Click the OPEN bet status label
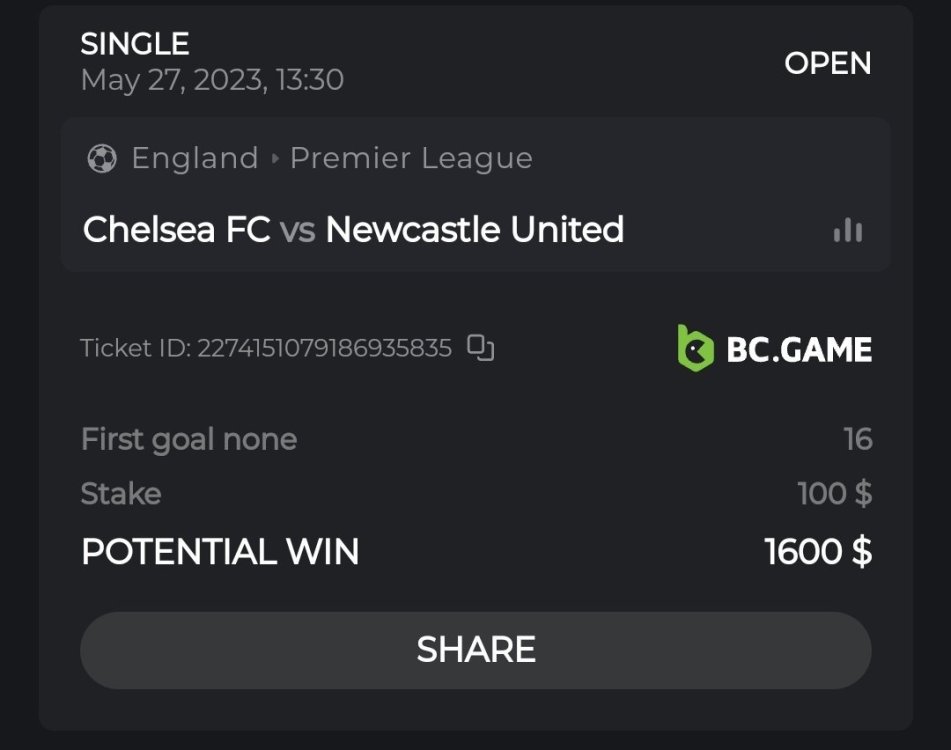 tap(827, 63)
